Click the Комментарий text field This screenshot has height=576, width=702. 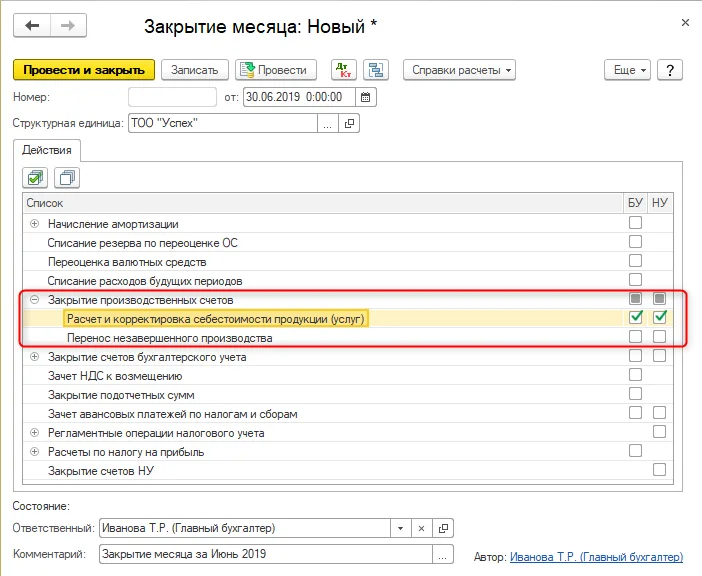coord(266,554)
